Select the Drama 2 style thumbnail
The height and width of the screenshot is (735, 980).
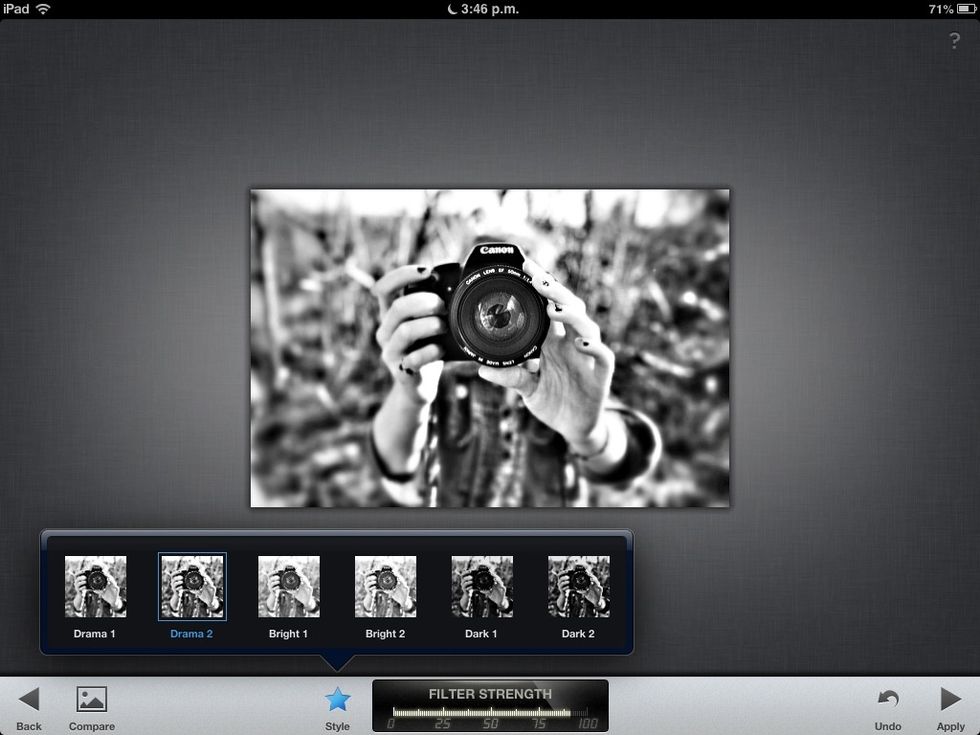pos(192,586)
